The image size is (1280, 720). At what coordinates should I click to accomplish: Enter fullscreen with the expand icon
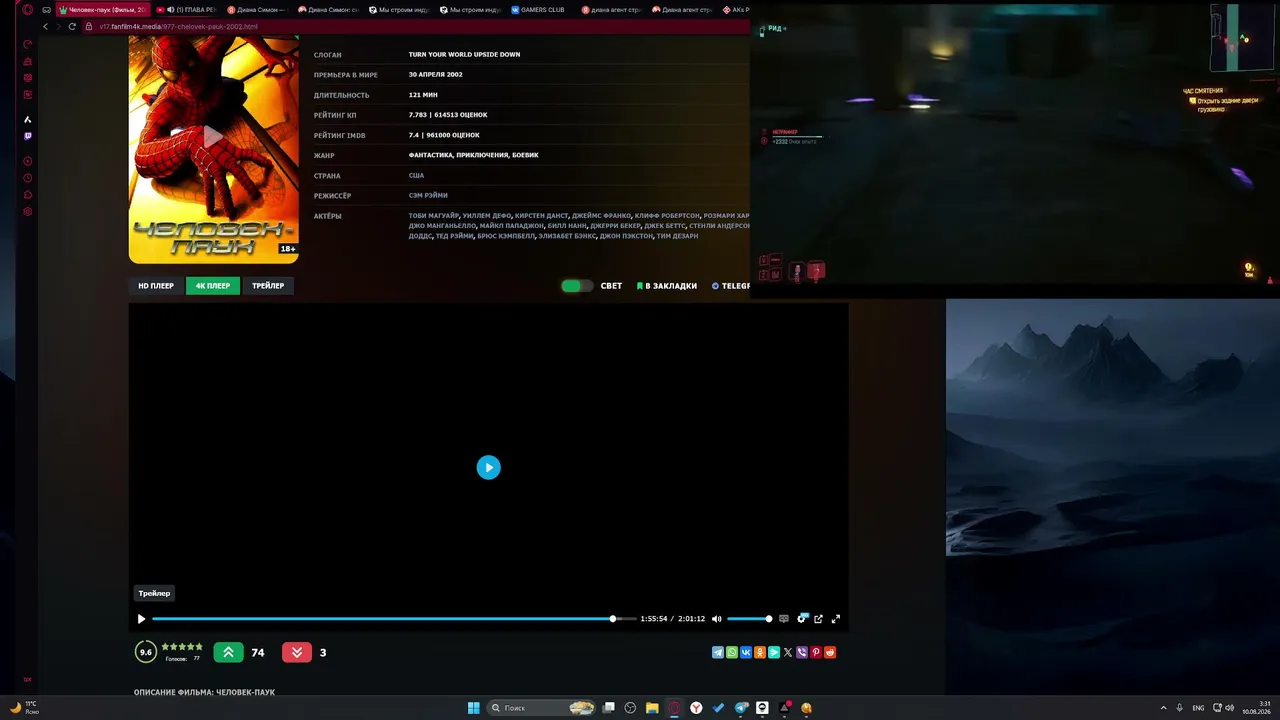(836, 619)
